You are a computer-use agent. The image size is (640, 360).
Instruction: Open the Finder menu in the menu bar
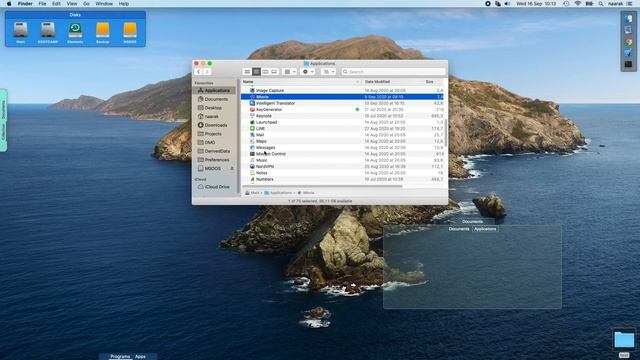[25, 4]
